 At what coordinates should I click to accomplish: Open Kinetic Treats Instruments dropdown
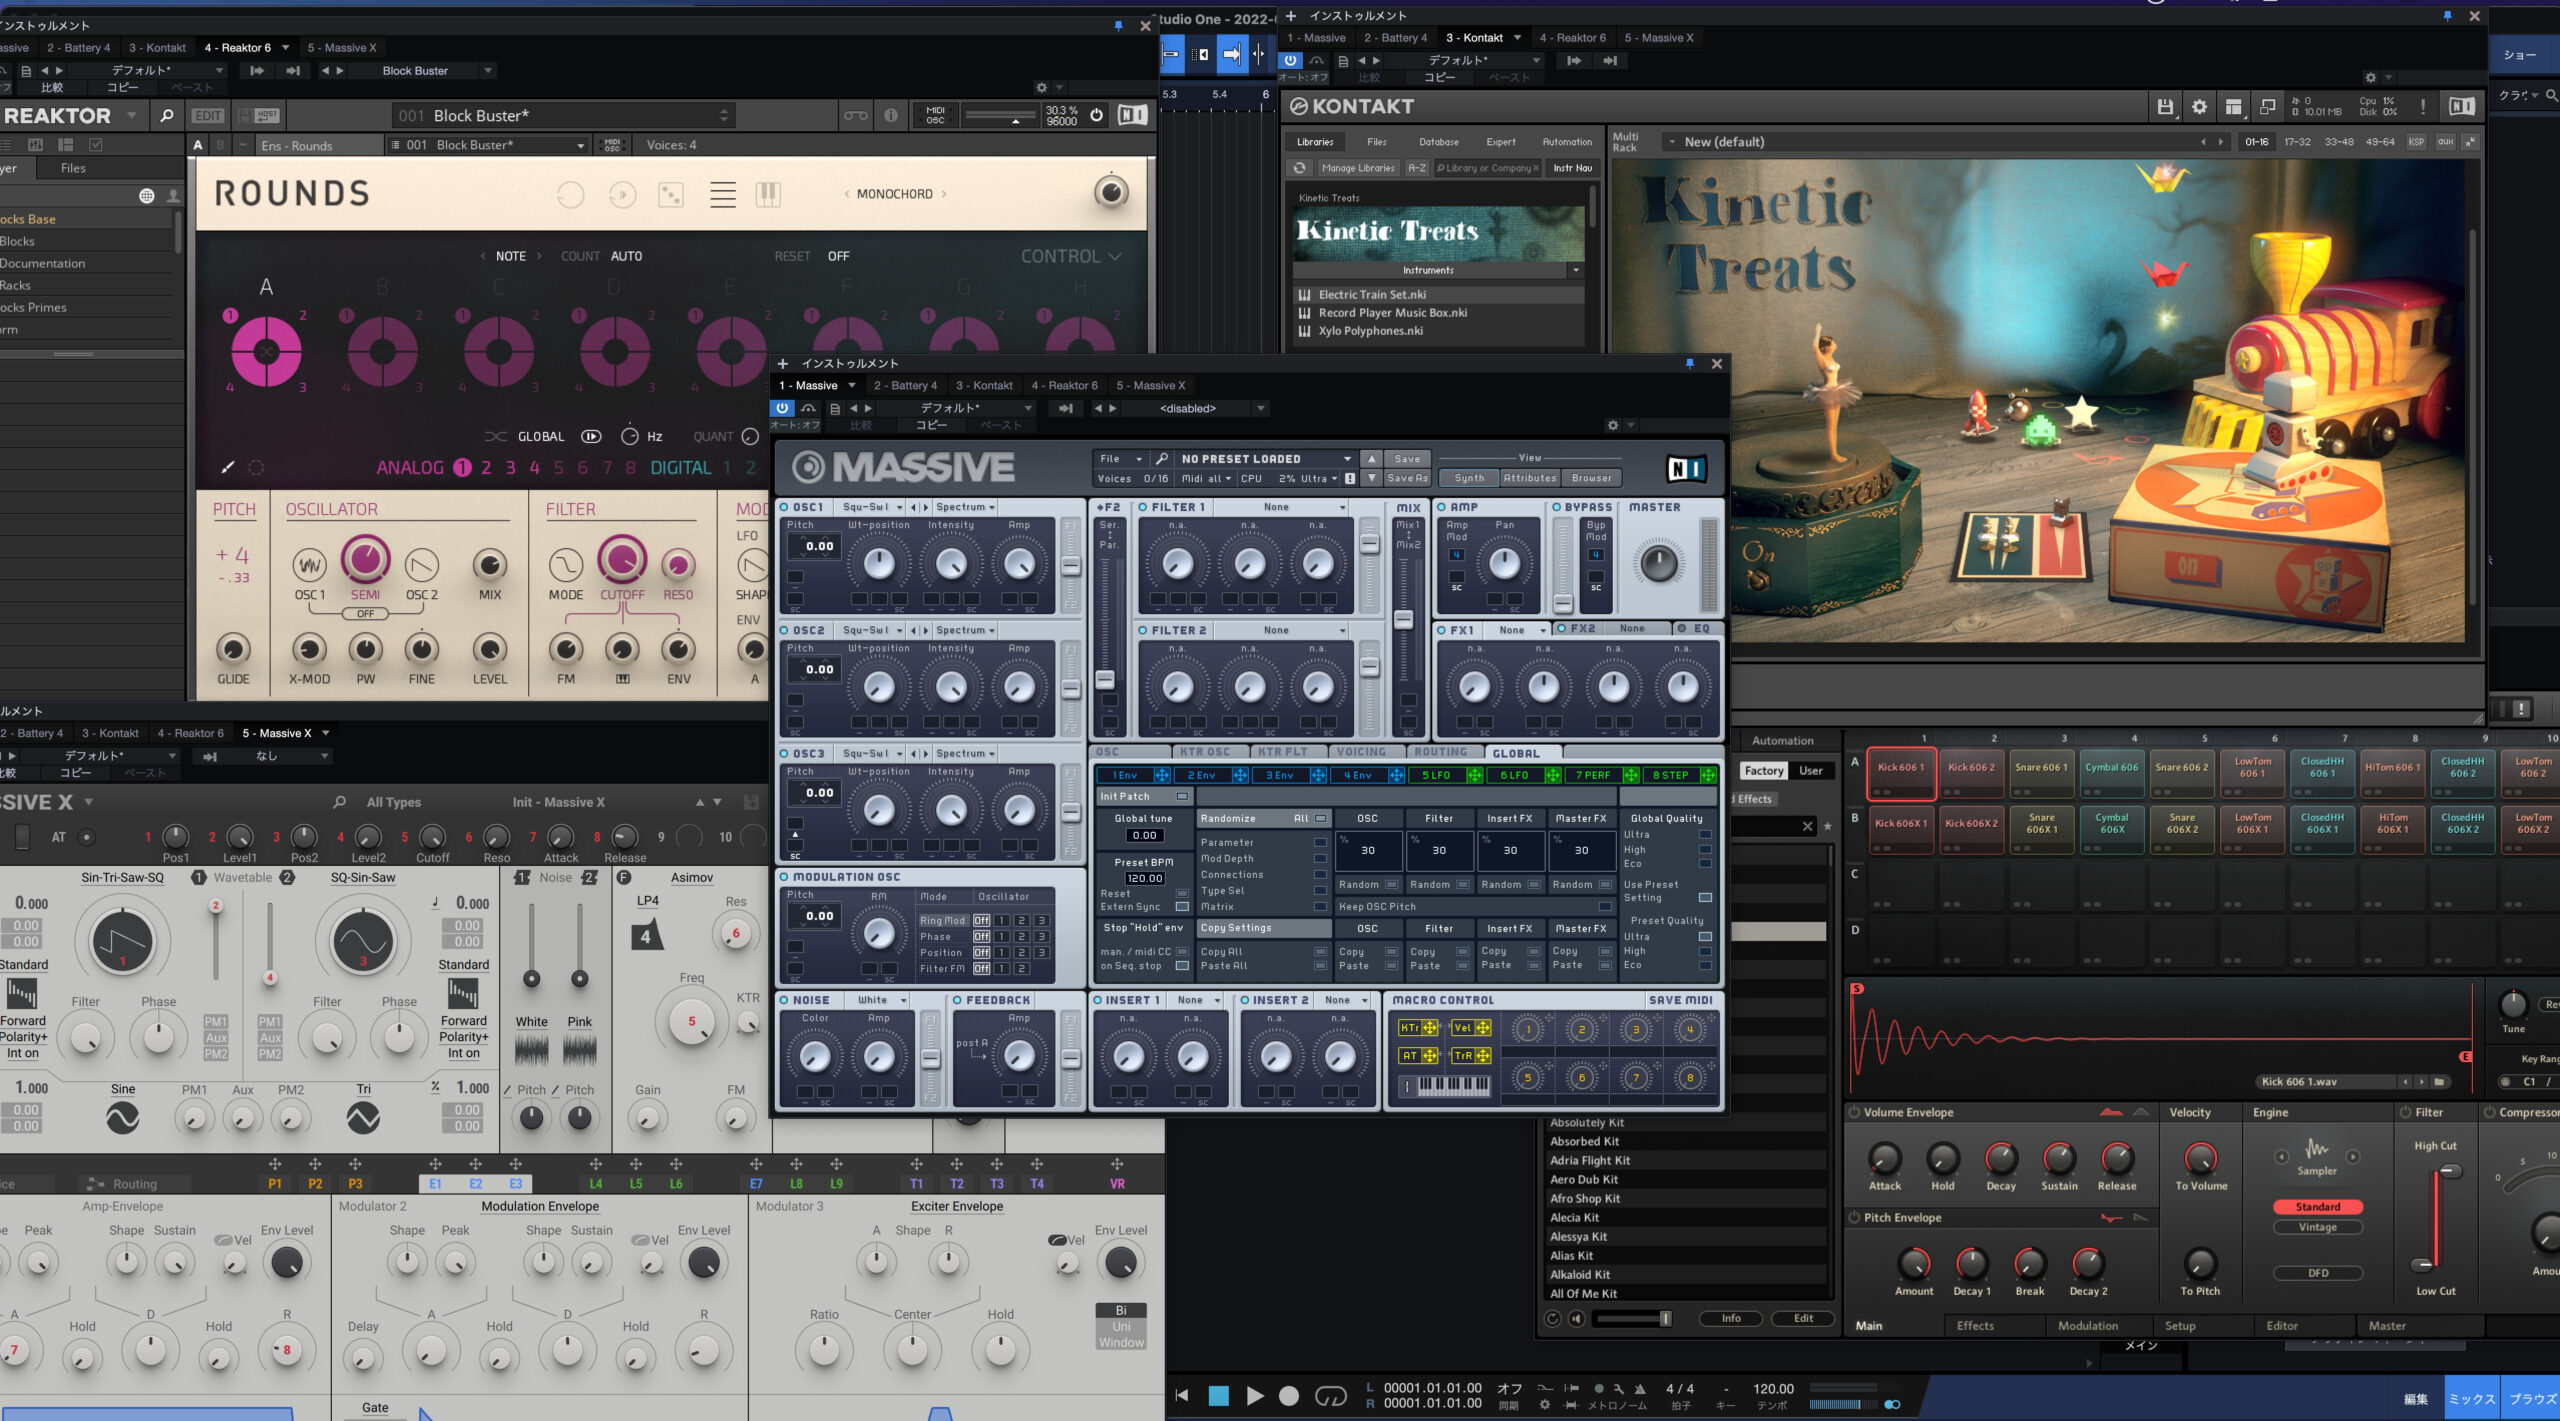[x=1576, y=270]
